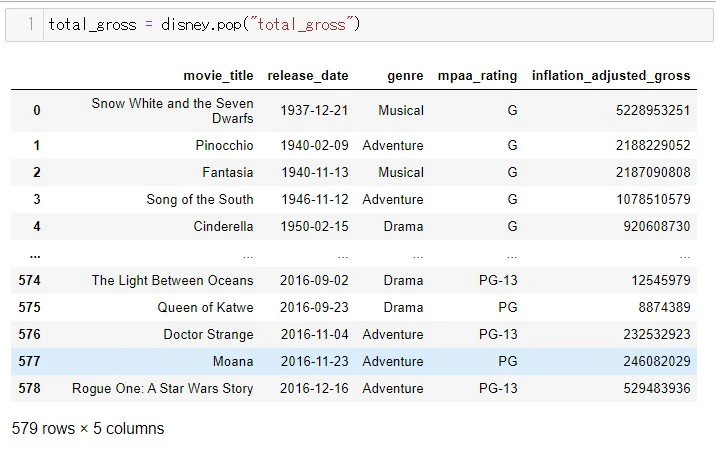Click row index 3
The image size is (716, 450).
pos(37,199)
